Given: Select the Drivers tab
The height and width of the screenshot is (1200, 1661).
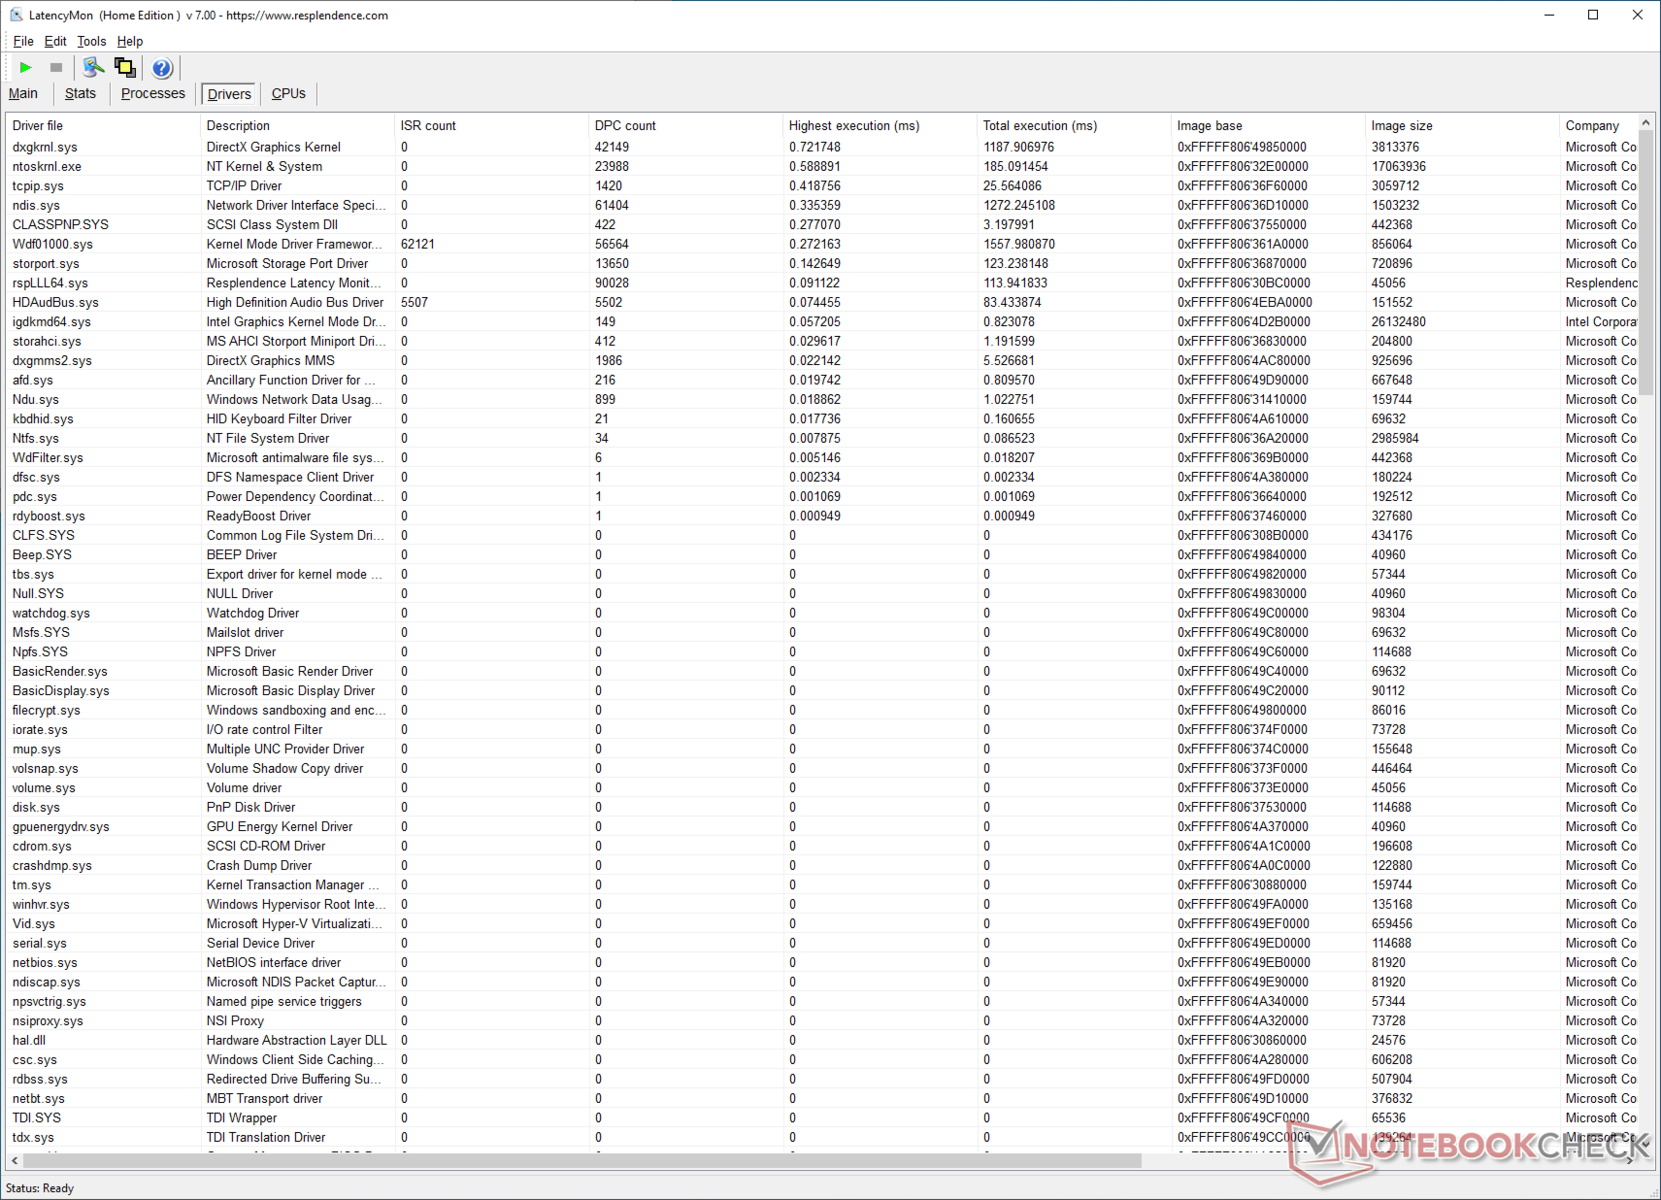Looking at the screenshot, I should click(x=229, y=94).
